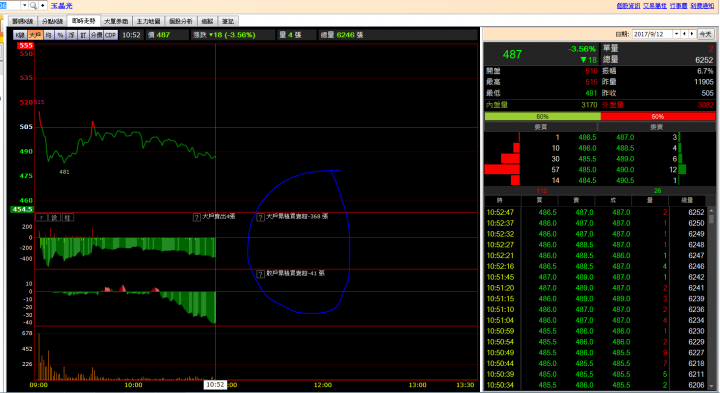Click the ? help icon in the sub-chart's button group
The image size is (720, 393).
pos(41,218)
